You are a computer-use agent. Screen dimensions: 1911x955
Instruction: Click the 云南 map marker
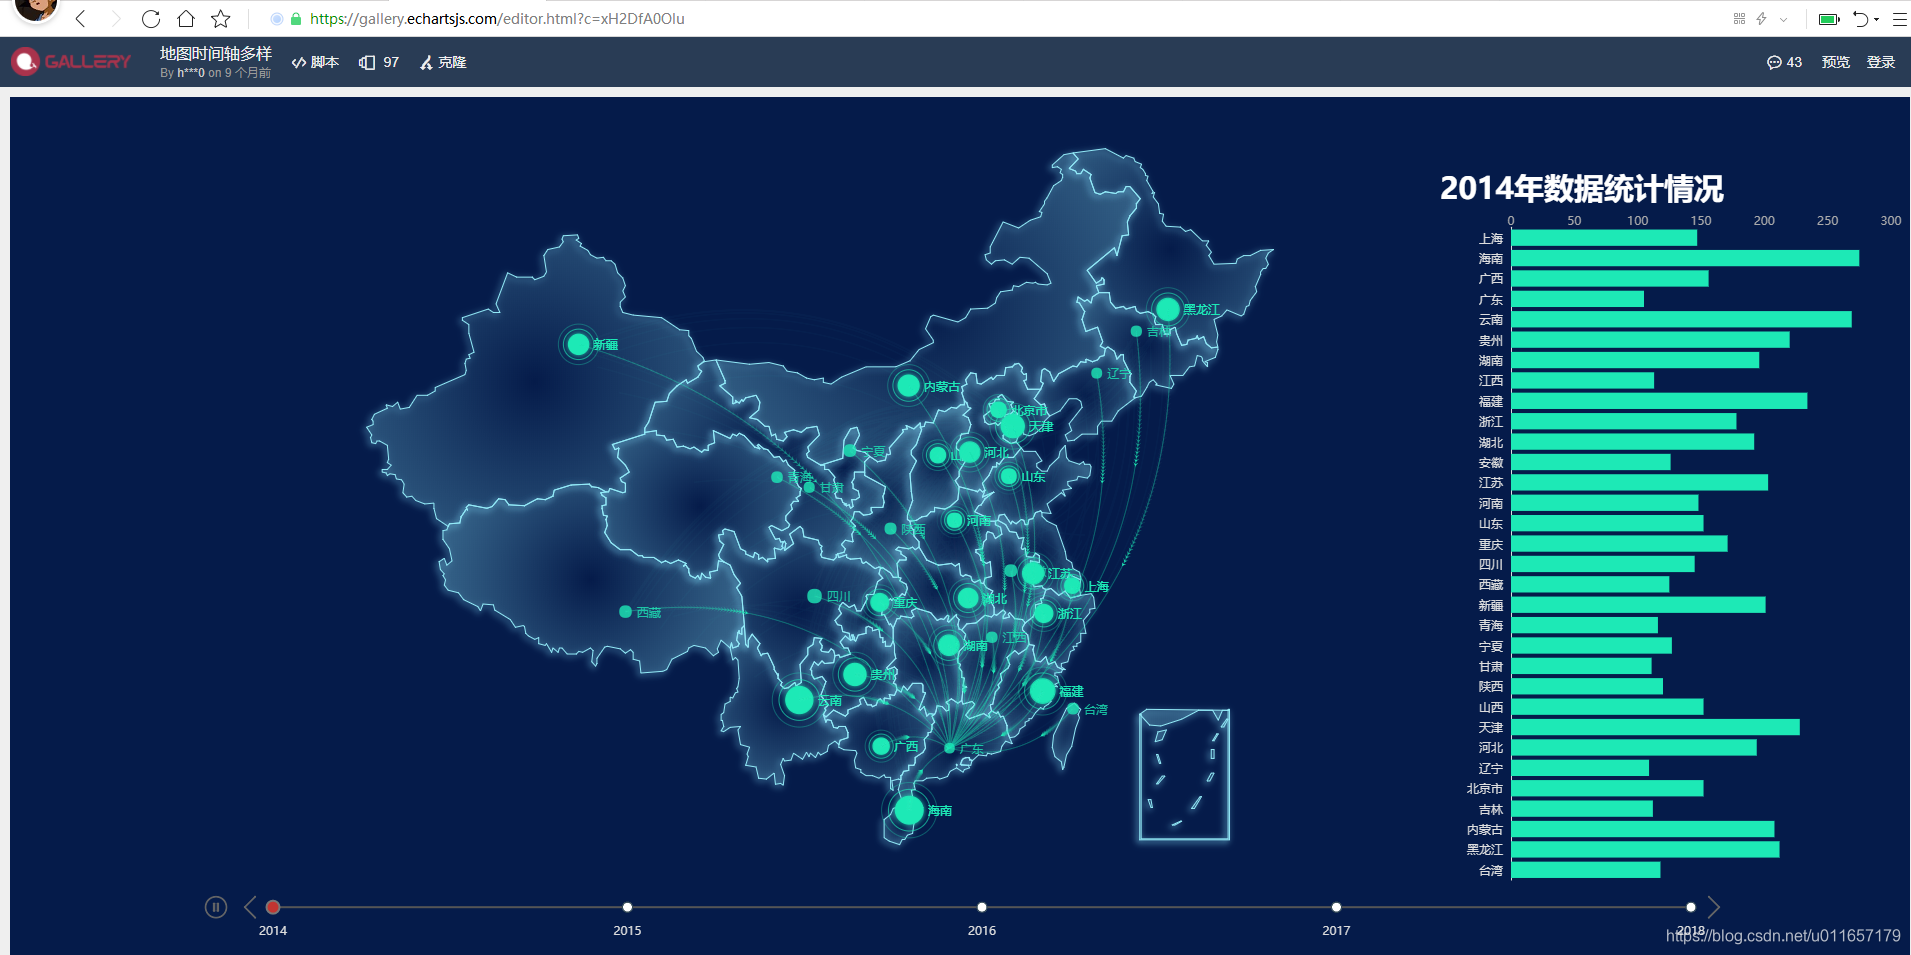point(799,700)
